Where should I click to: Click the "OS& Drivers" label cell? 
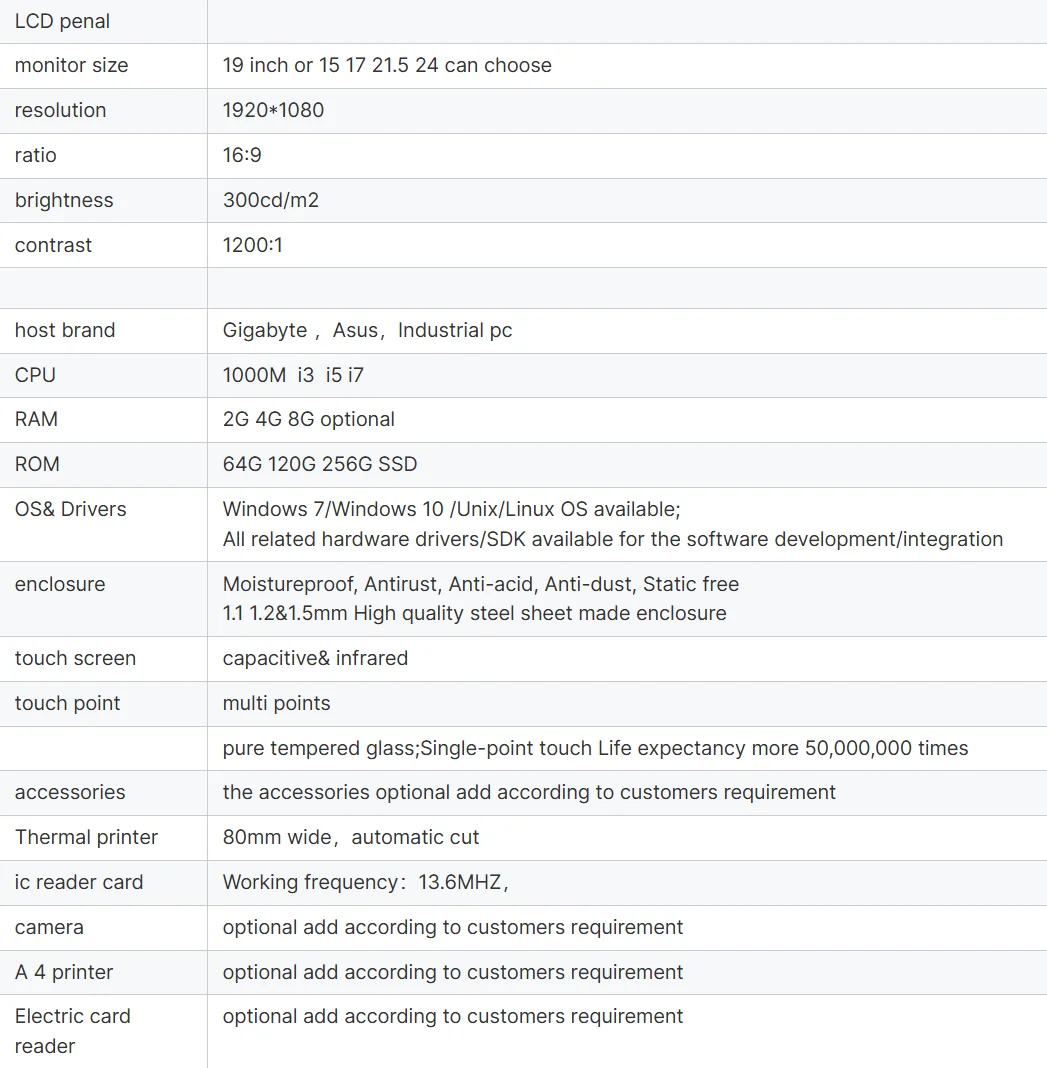(70, 509)
